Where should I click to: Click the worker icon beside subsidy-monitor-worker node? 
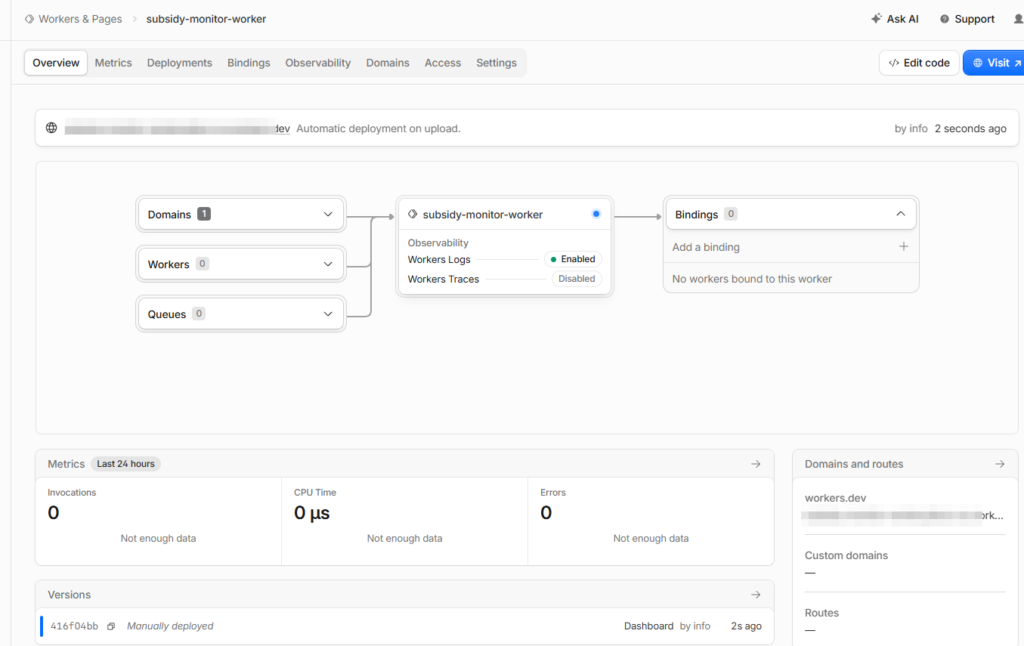tap(413, 214)
